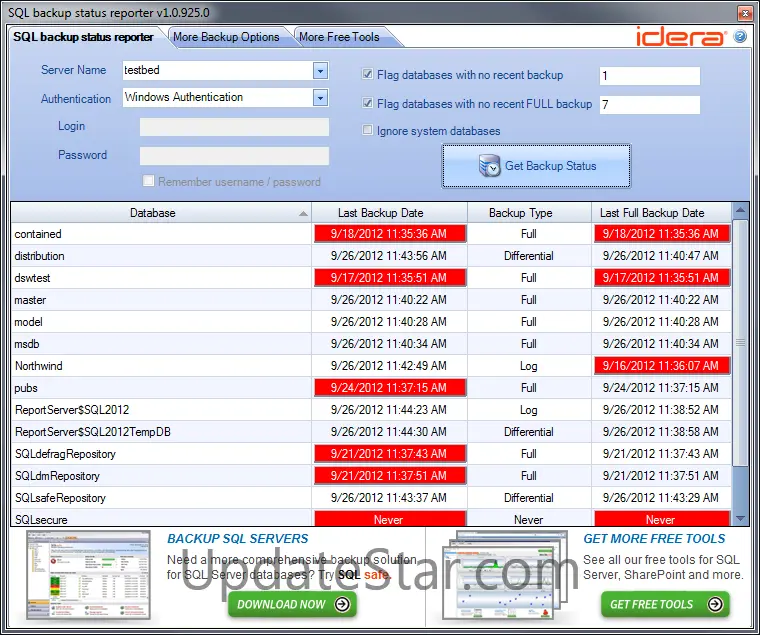Open the More Backup Options tab
Image resolution: width=760 pixels, height=635 pixels.
[226, 37]
